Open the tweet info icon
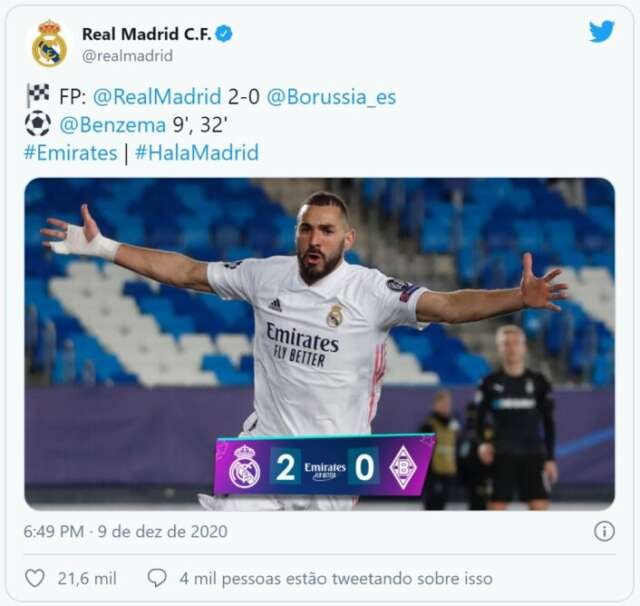The width and height of the screenshot is (640, 606). point(604,531)
